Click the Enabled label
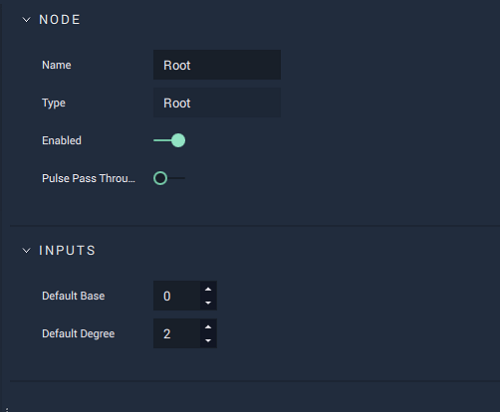The height and width of the screenshot is (412, 500). (x=62, y=140)
